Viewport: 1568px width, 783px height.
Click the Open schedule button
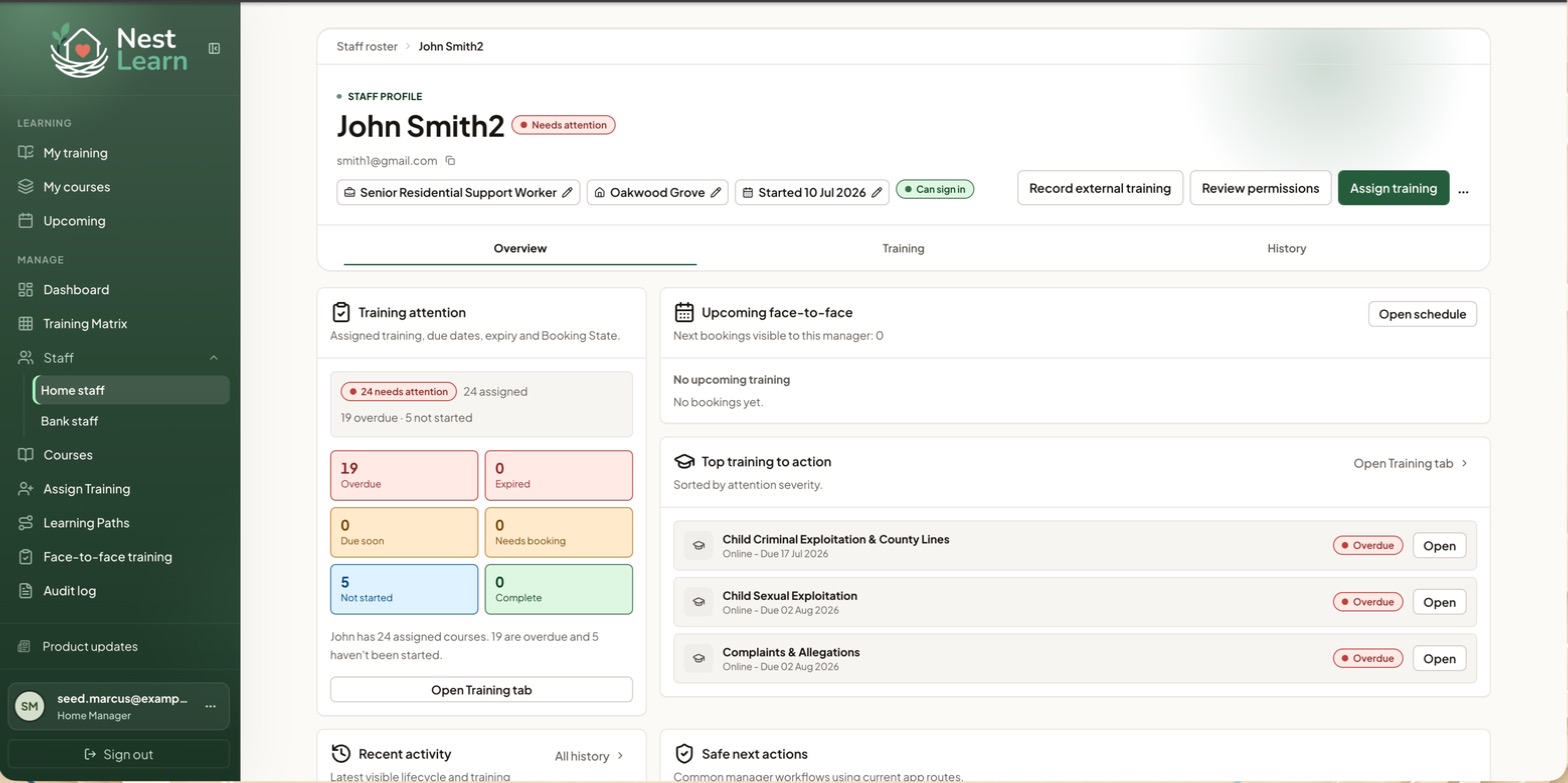pyautogui.click(x=1422, y=314)
